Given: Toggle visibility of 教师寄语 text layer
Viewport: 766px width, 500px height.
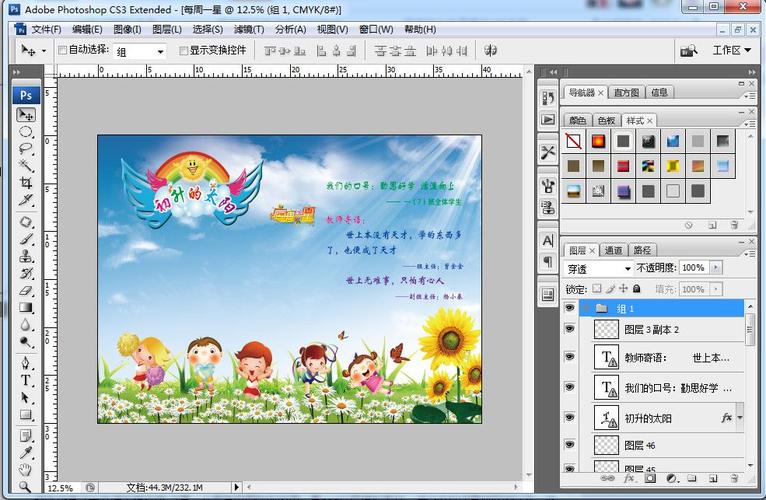Looking at the screenshot, I should click(570, 357).
